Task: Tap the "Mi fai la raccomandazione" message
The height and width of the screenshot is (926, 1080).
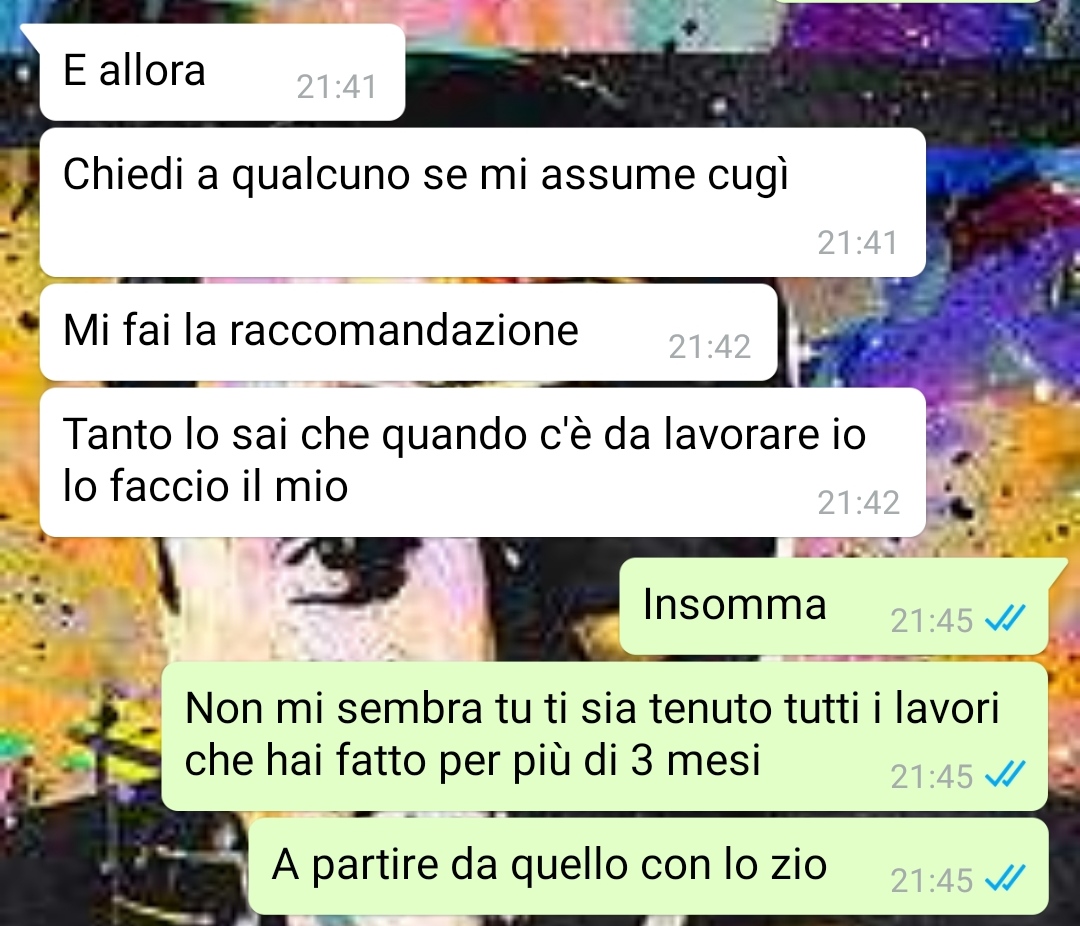Action: (x=408, y=332)
